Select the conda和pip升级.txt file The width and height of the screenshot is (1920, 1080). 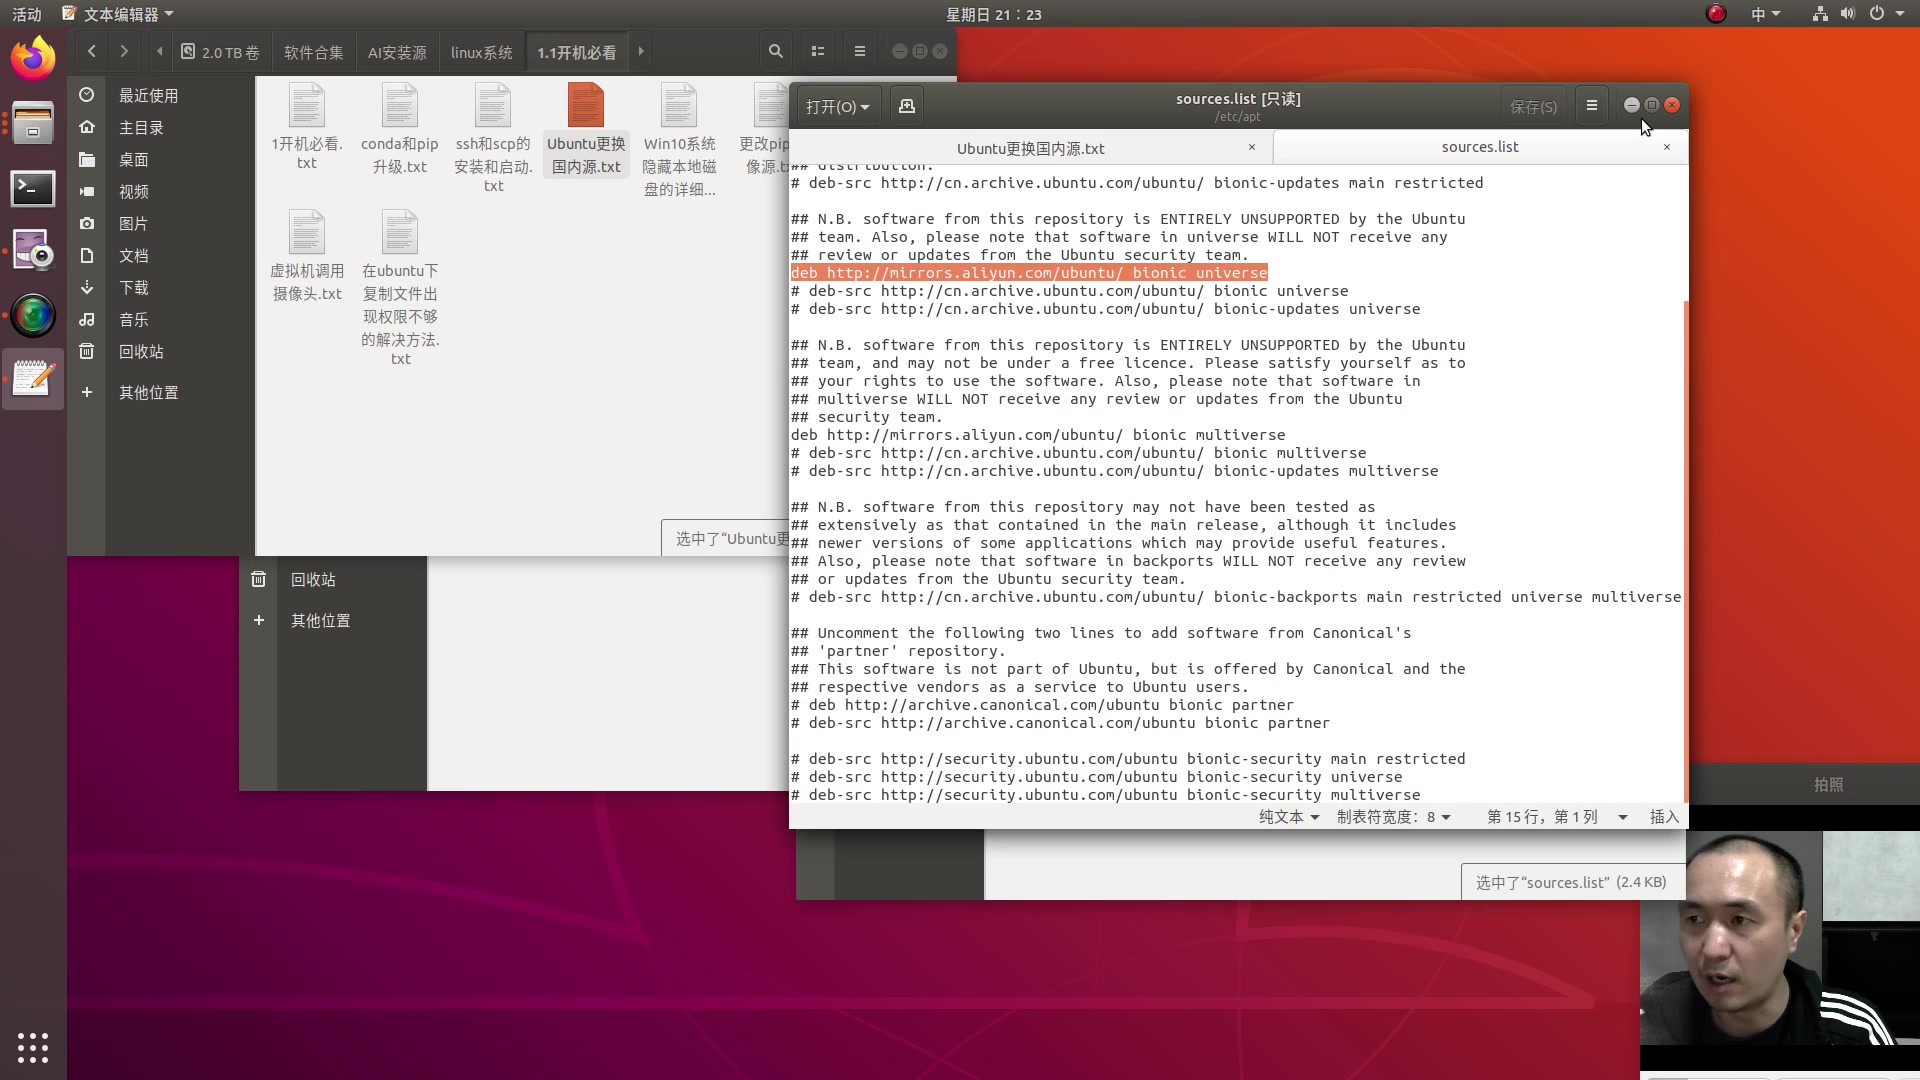[x=400, y=130]
